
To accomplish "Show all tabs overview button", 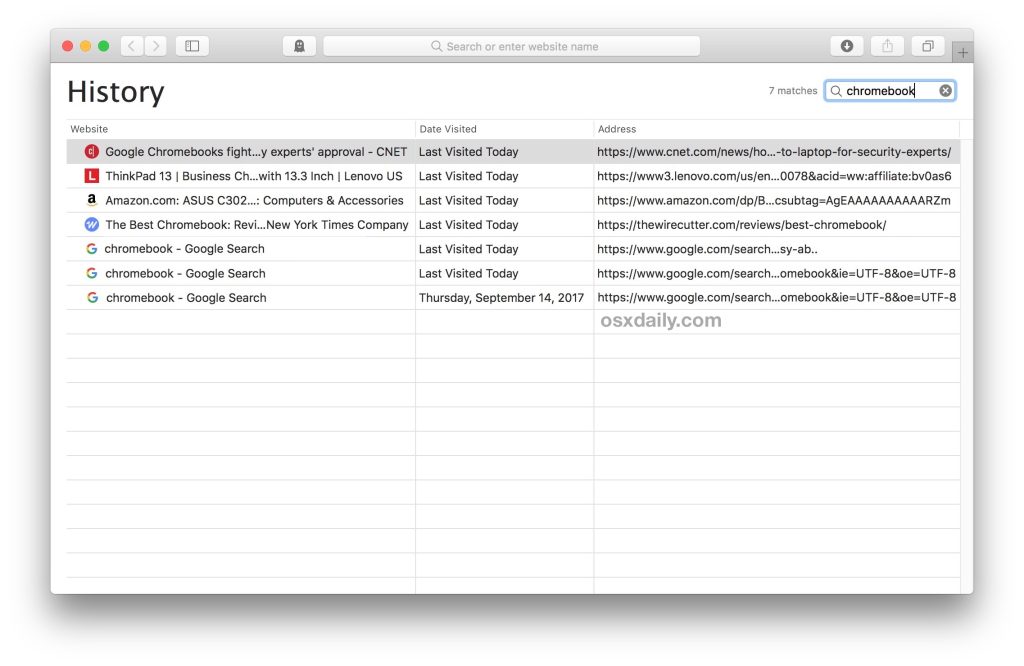I will 927,46.
